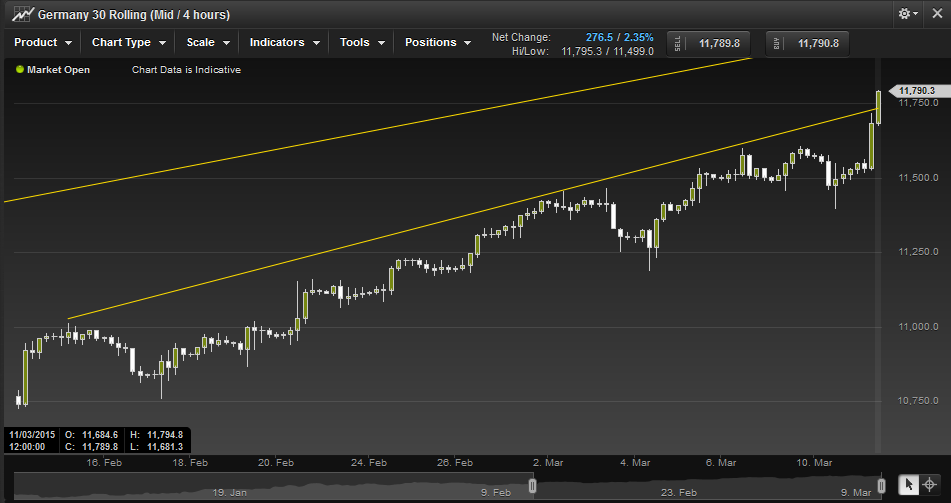Open the Indicators menu
This screenshot has width=951, height=503.
[284, 42]
